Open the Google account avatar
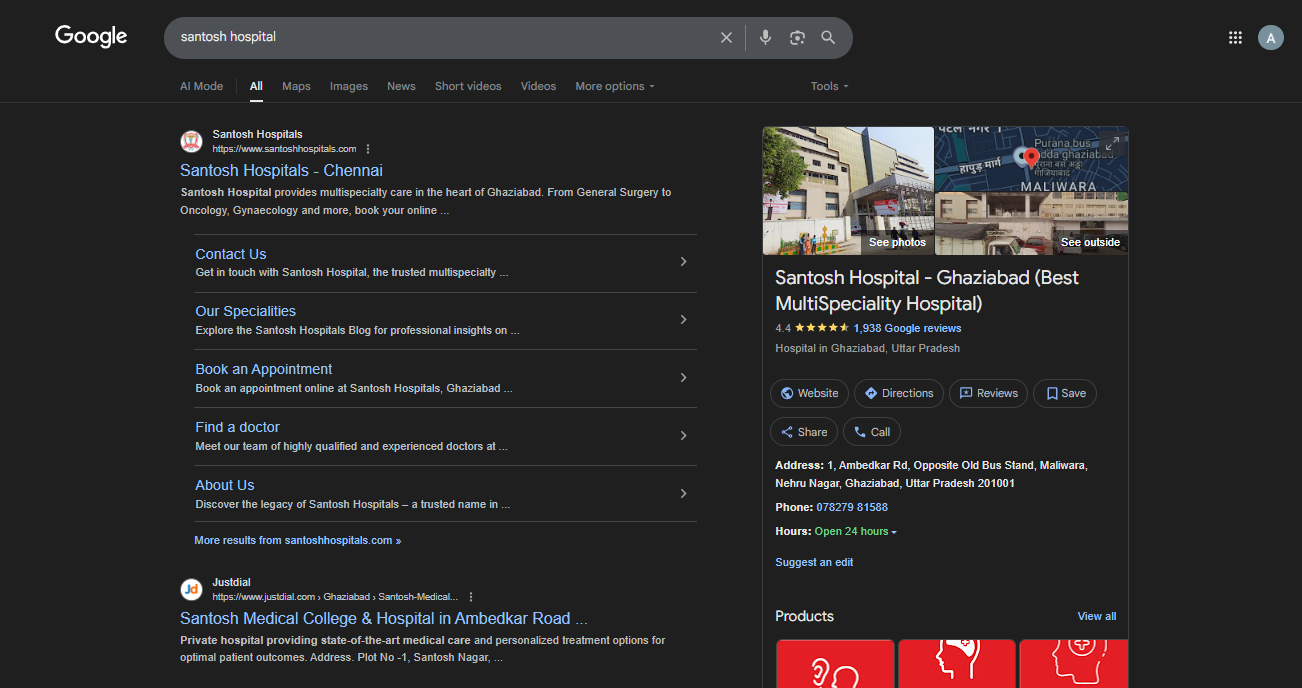Image resolution: width=1302 pixels, height=688 pixels. click(1270, 38)
